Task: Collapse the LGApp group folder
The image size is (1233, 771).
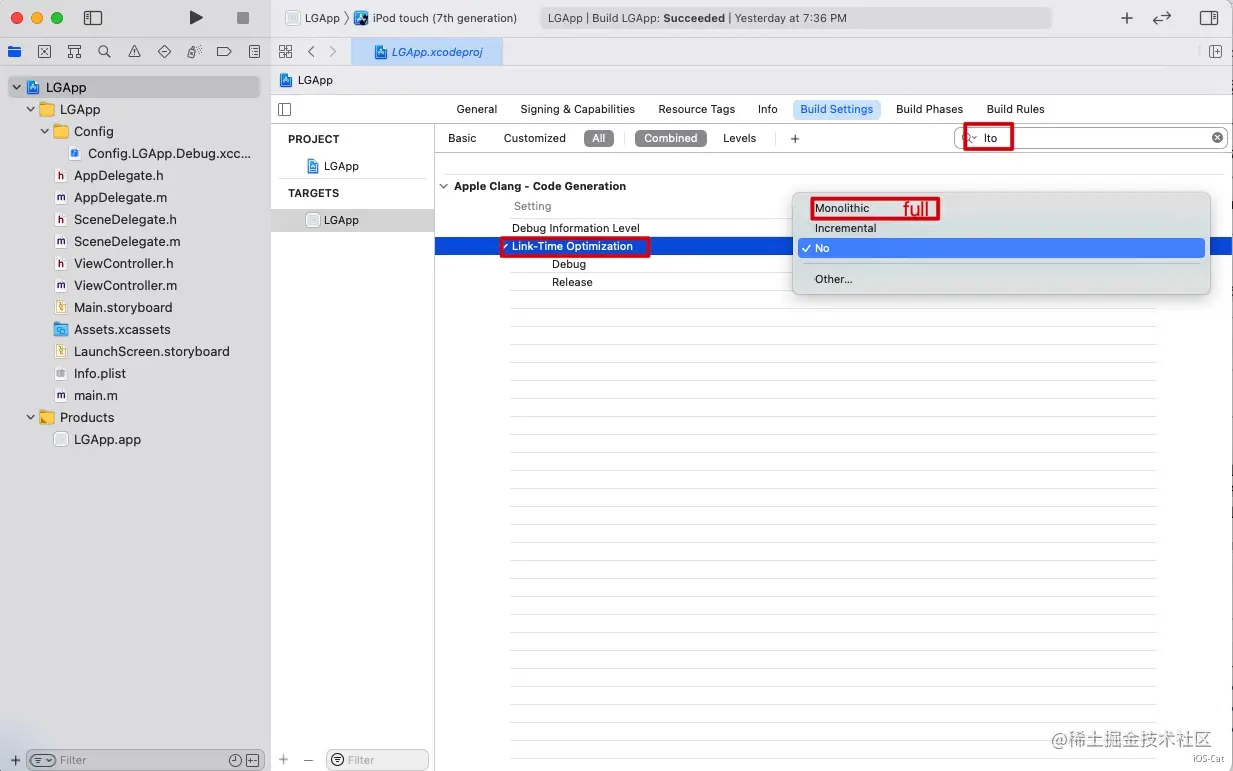Action: pos(31,109)
